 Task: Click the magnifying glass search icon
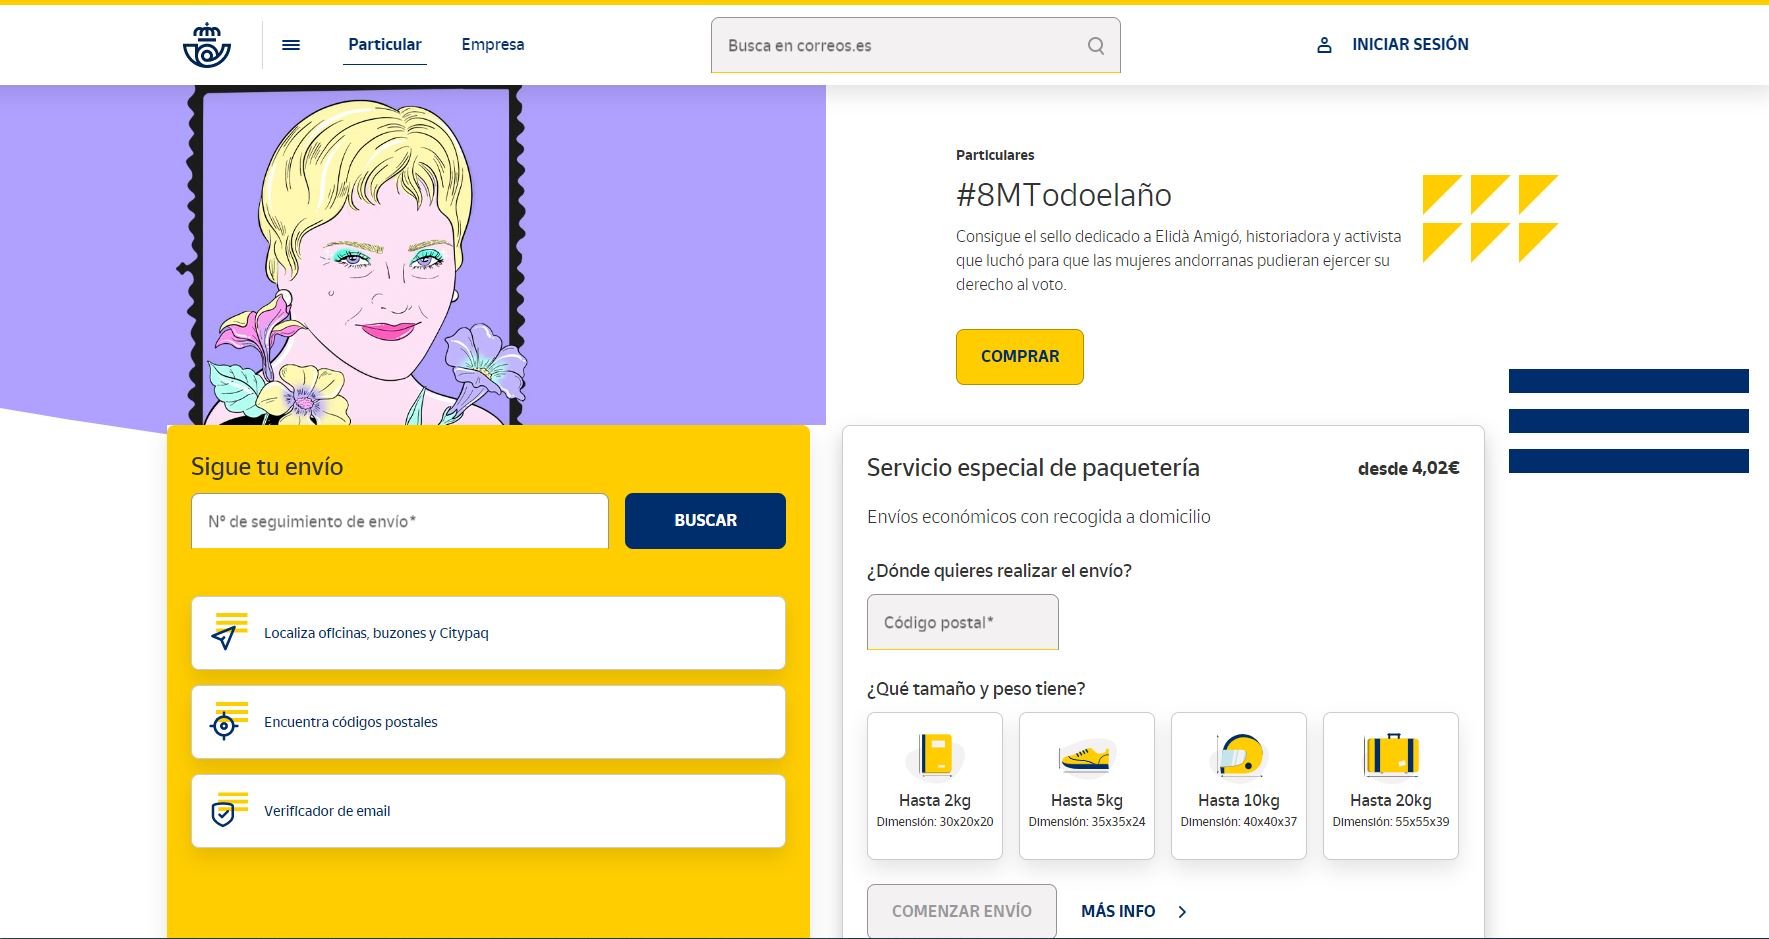[x=1096, y=46]
